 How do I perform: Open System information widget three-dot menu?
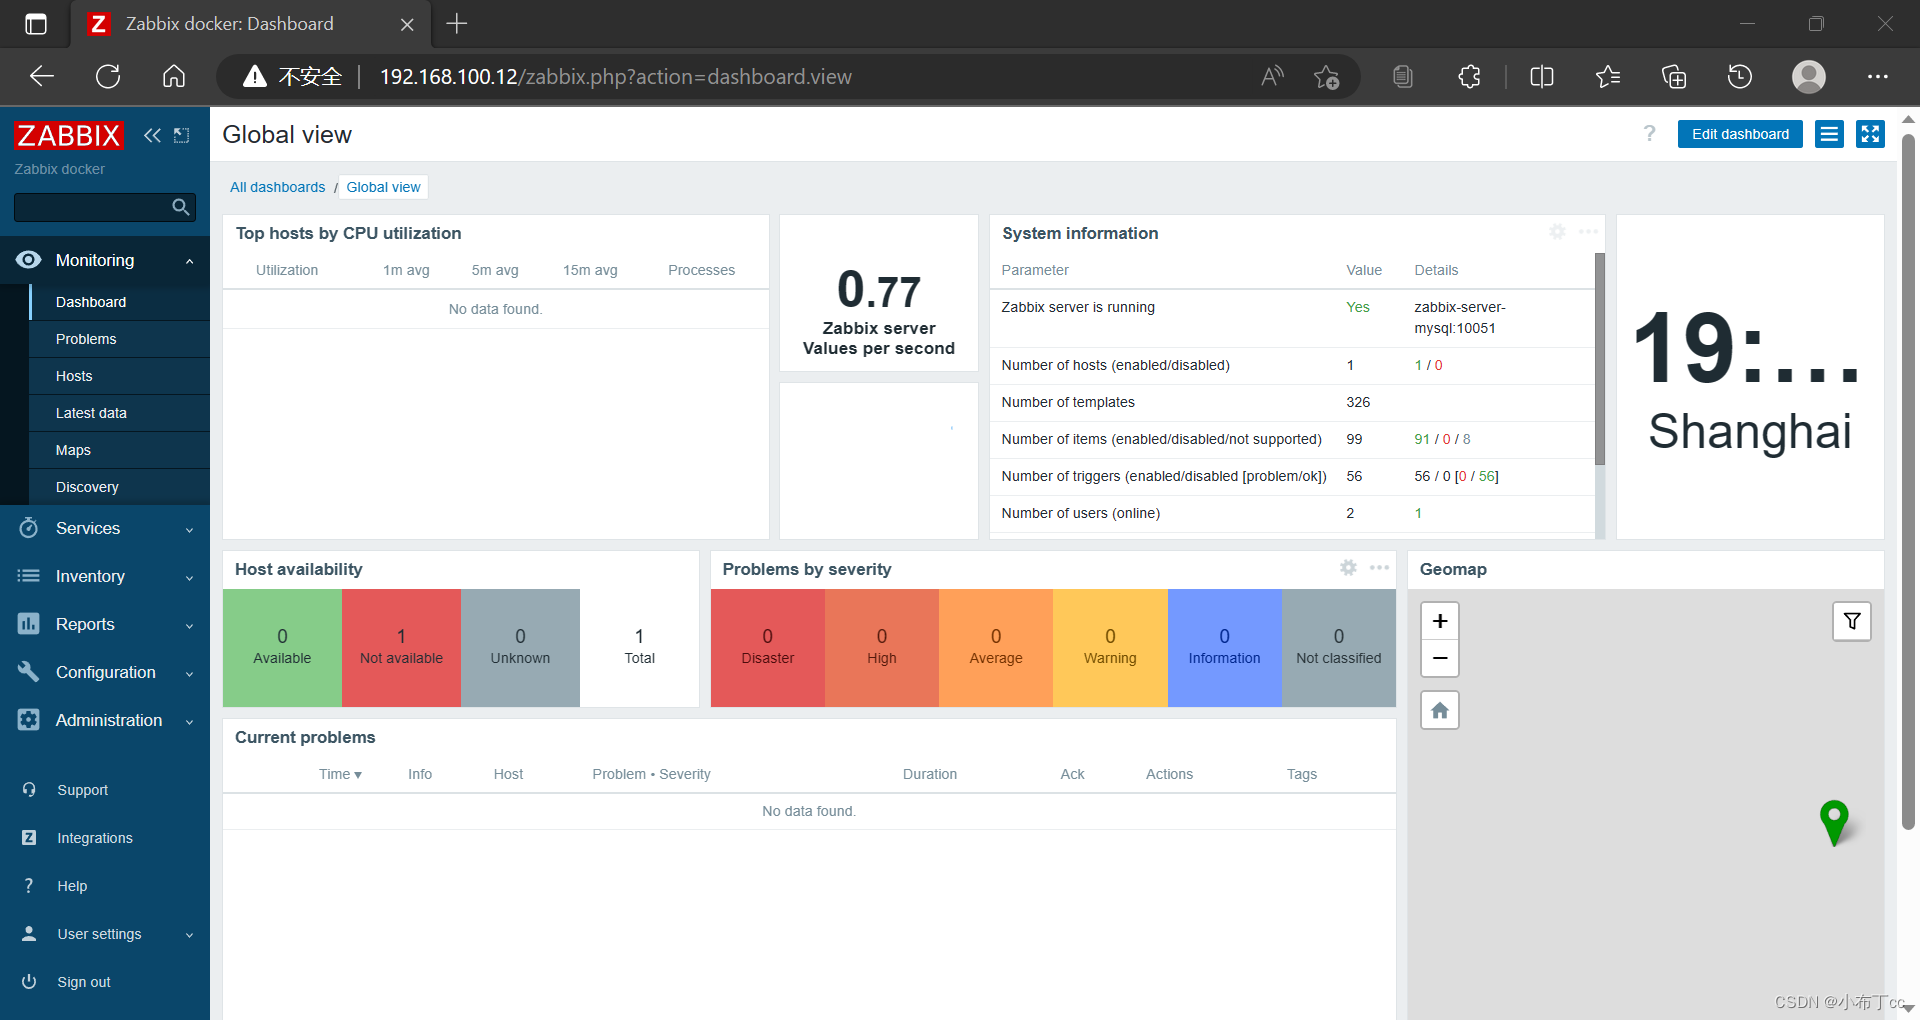[1588, 232]
